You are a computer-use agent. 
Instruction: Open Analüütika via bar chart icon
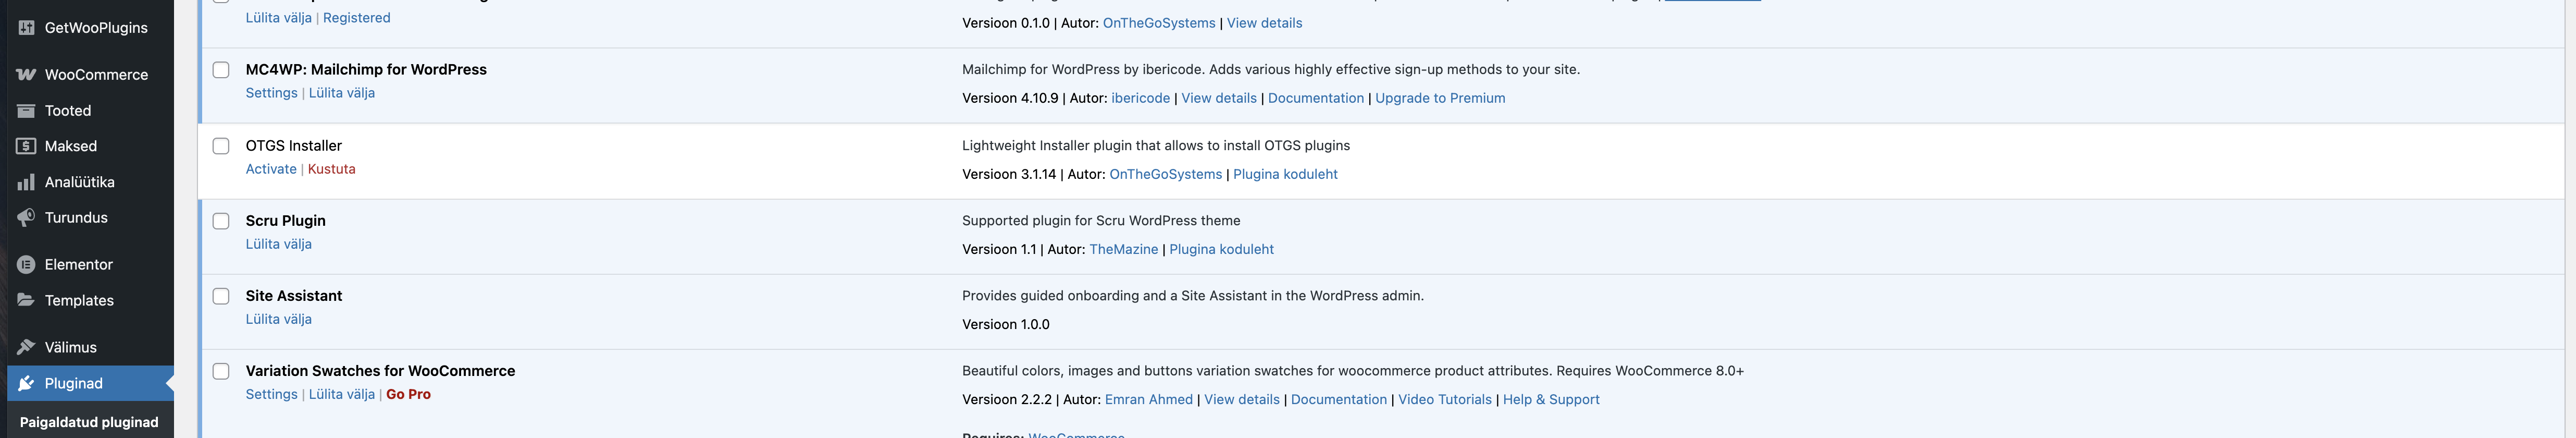click(x=26, y=182)
